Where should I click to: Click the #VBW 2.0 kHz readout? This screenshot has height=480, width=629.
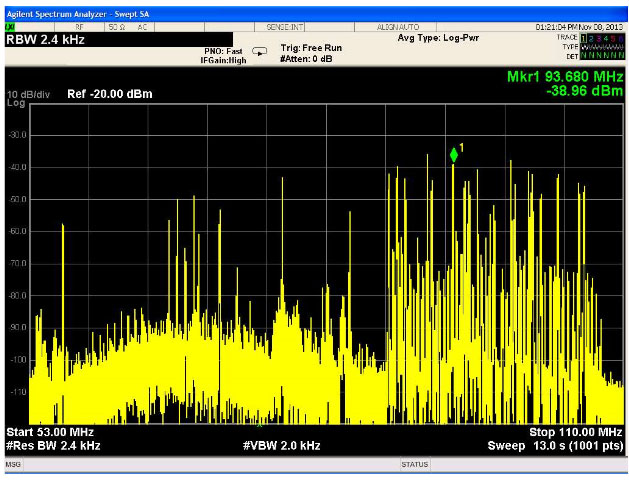282,444
